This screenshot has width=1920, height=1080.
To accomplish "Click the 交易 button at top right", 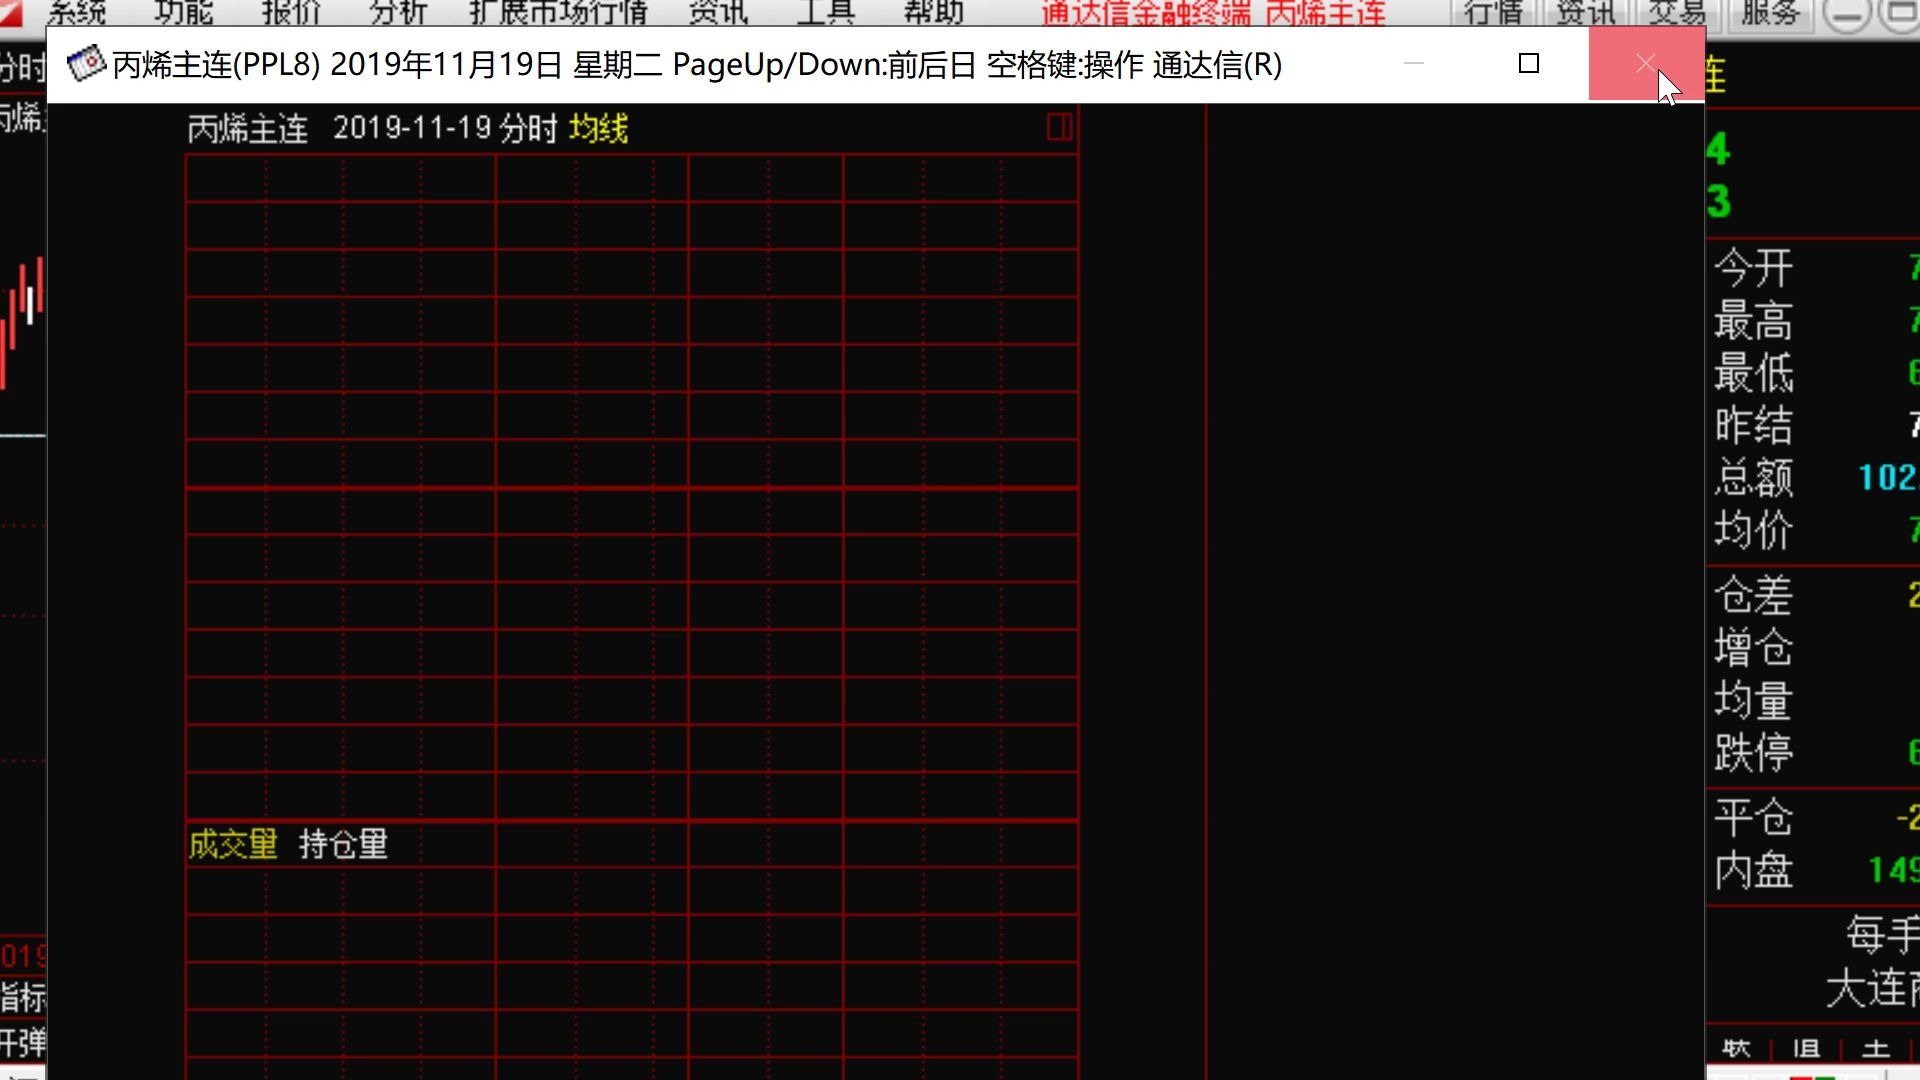I will click(x=1677, y=11).
